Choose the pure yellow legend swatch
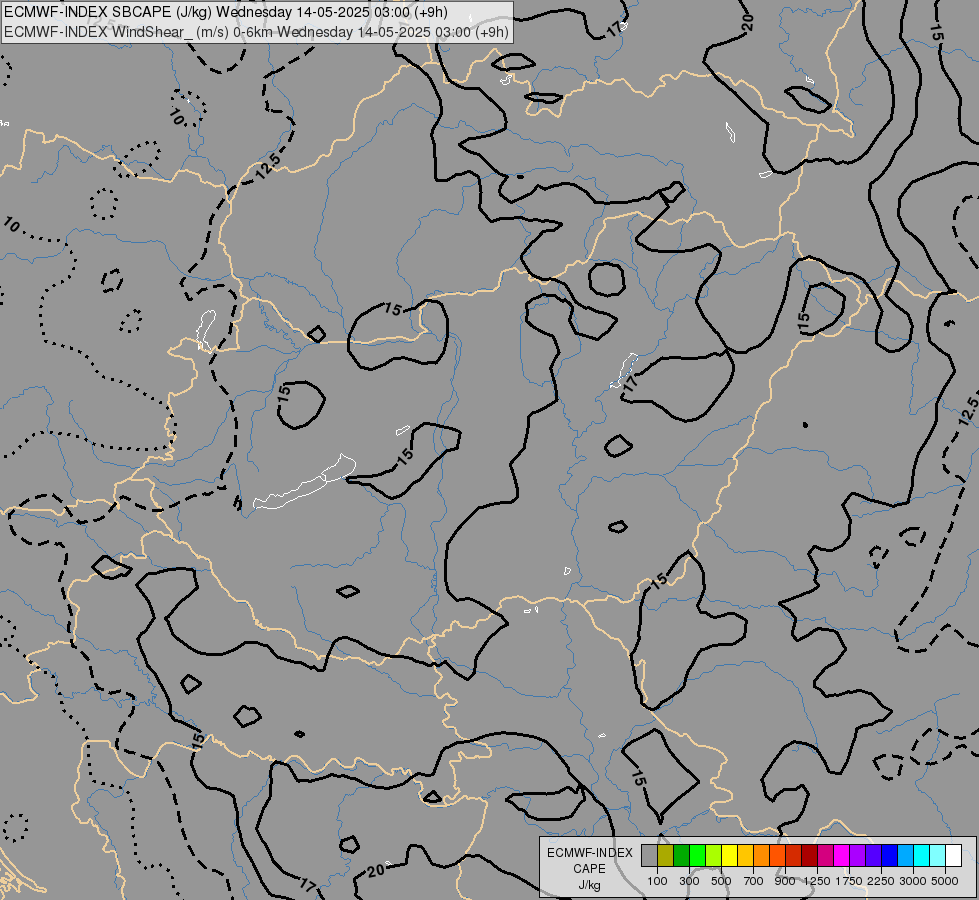The image size is (979, 900). (729, 855)
